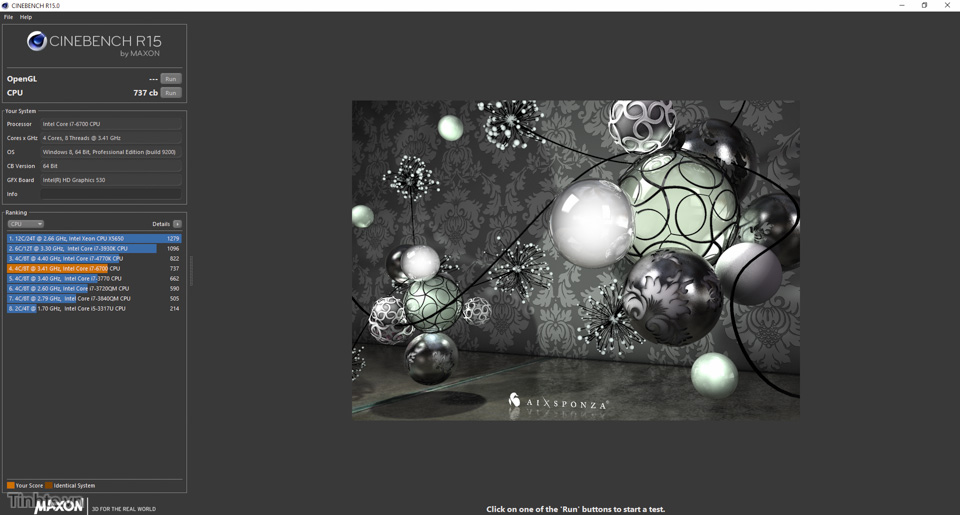Open the CPU ranking type dropdown
Screen dimensions: 960x515
25,224
